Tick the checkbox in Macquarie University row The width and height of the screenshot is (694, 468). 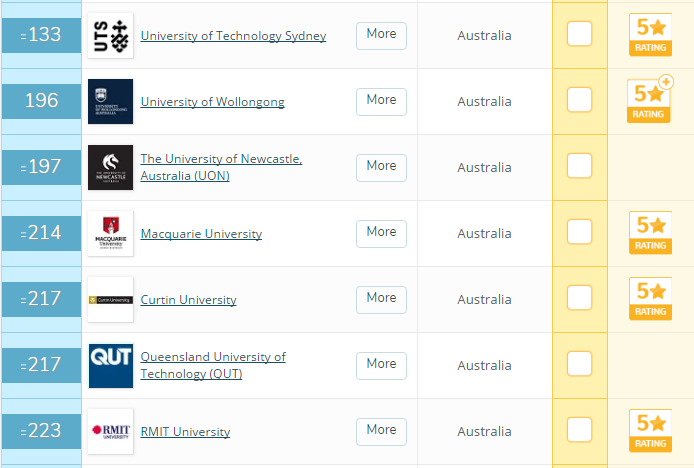[x=579, y=232]
